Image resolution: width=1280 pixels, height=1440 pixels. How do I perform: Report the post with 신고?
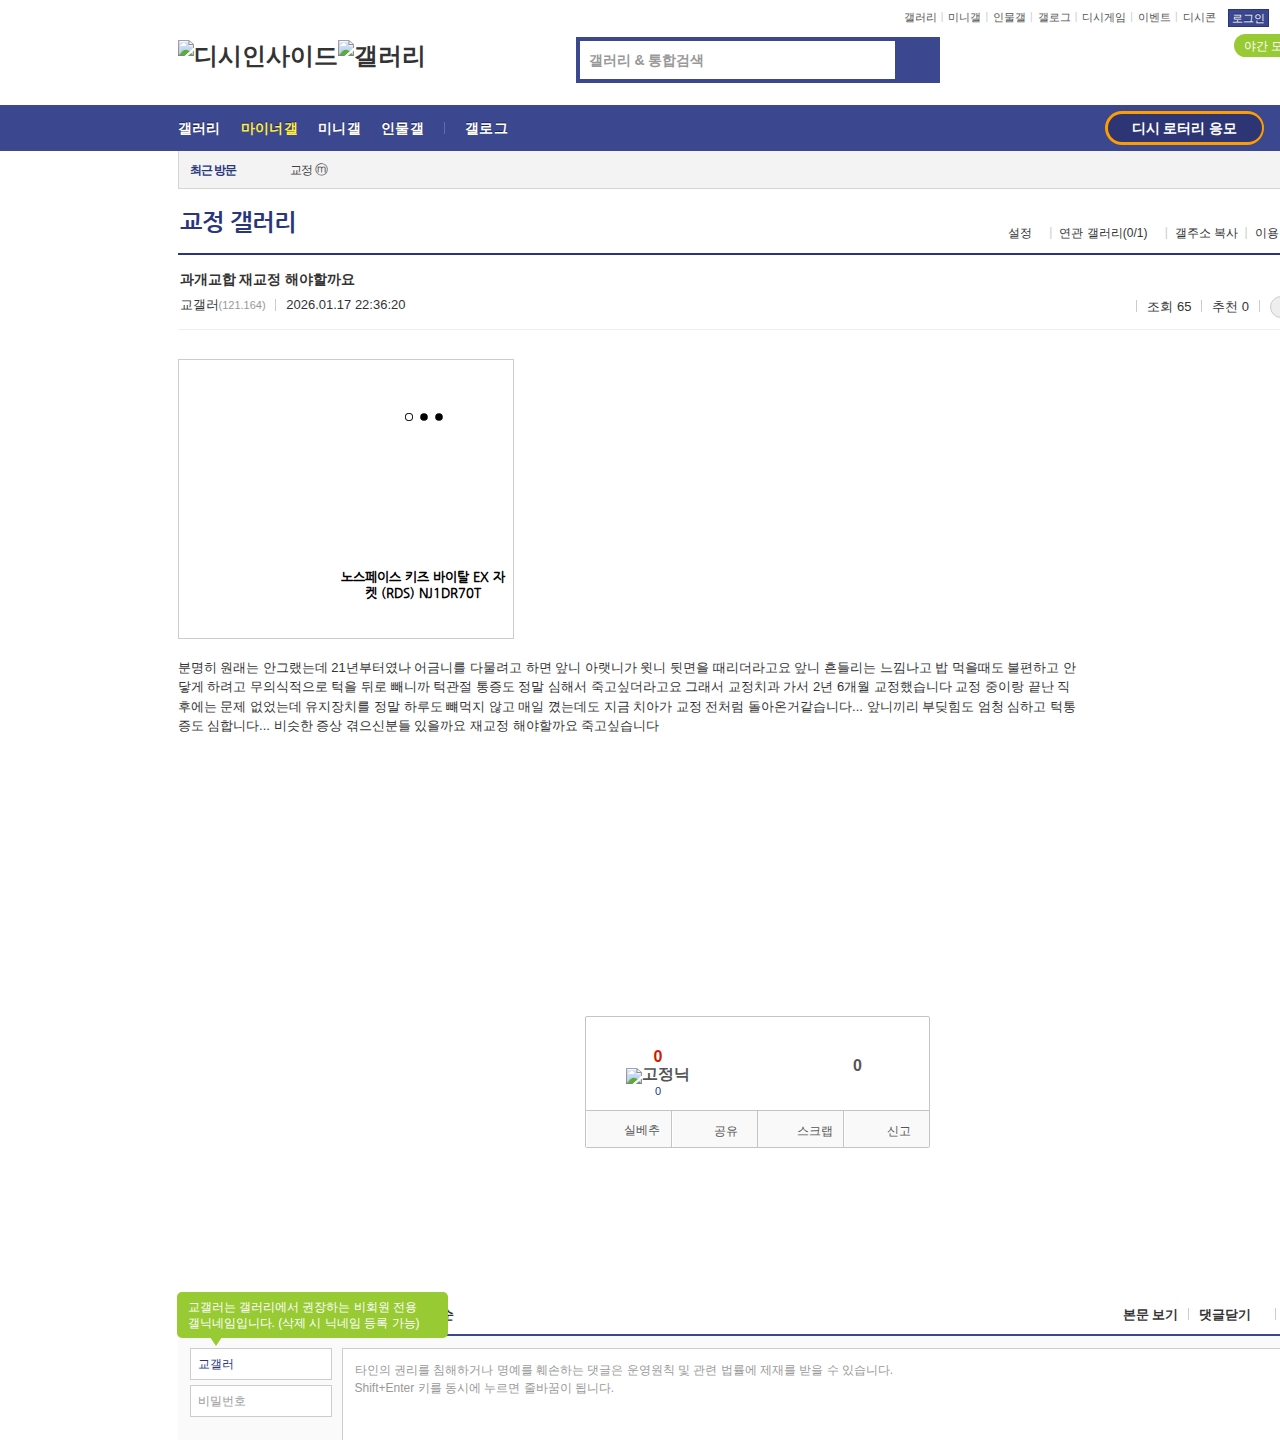coord(887,1129)
